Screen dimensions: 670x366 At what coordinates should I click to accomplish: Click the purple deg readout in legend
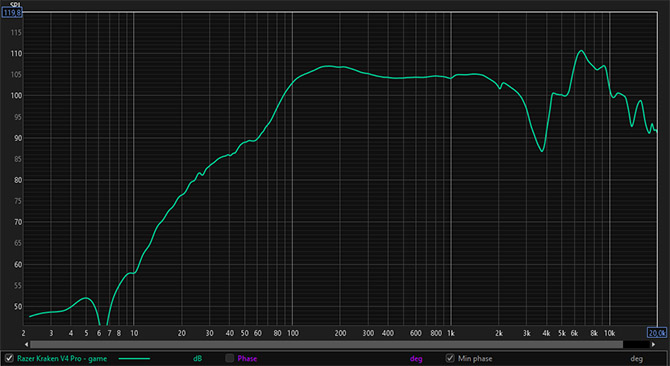(x=416, y=359)
